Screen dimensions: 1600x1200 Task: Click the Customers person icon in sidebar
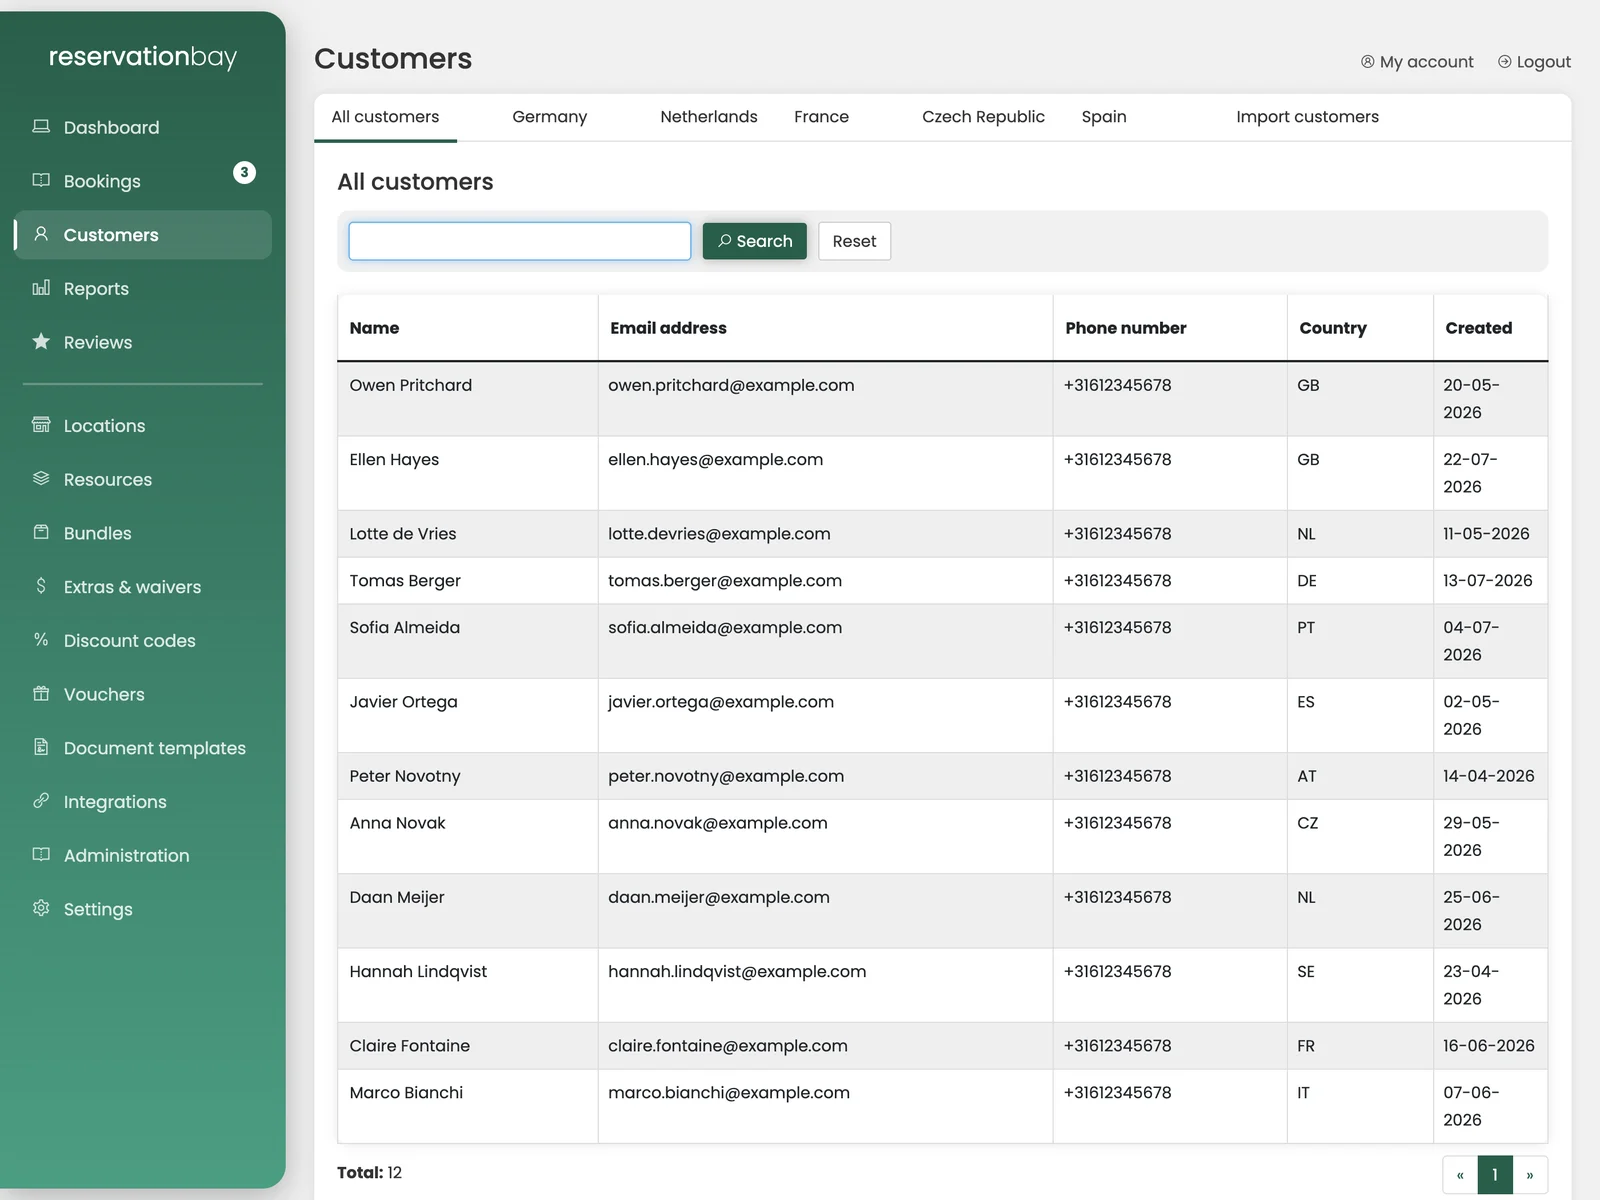41,234
